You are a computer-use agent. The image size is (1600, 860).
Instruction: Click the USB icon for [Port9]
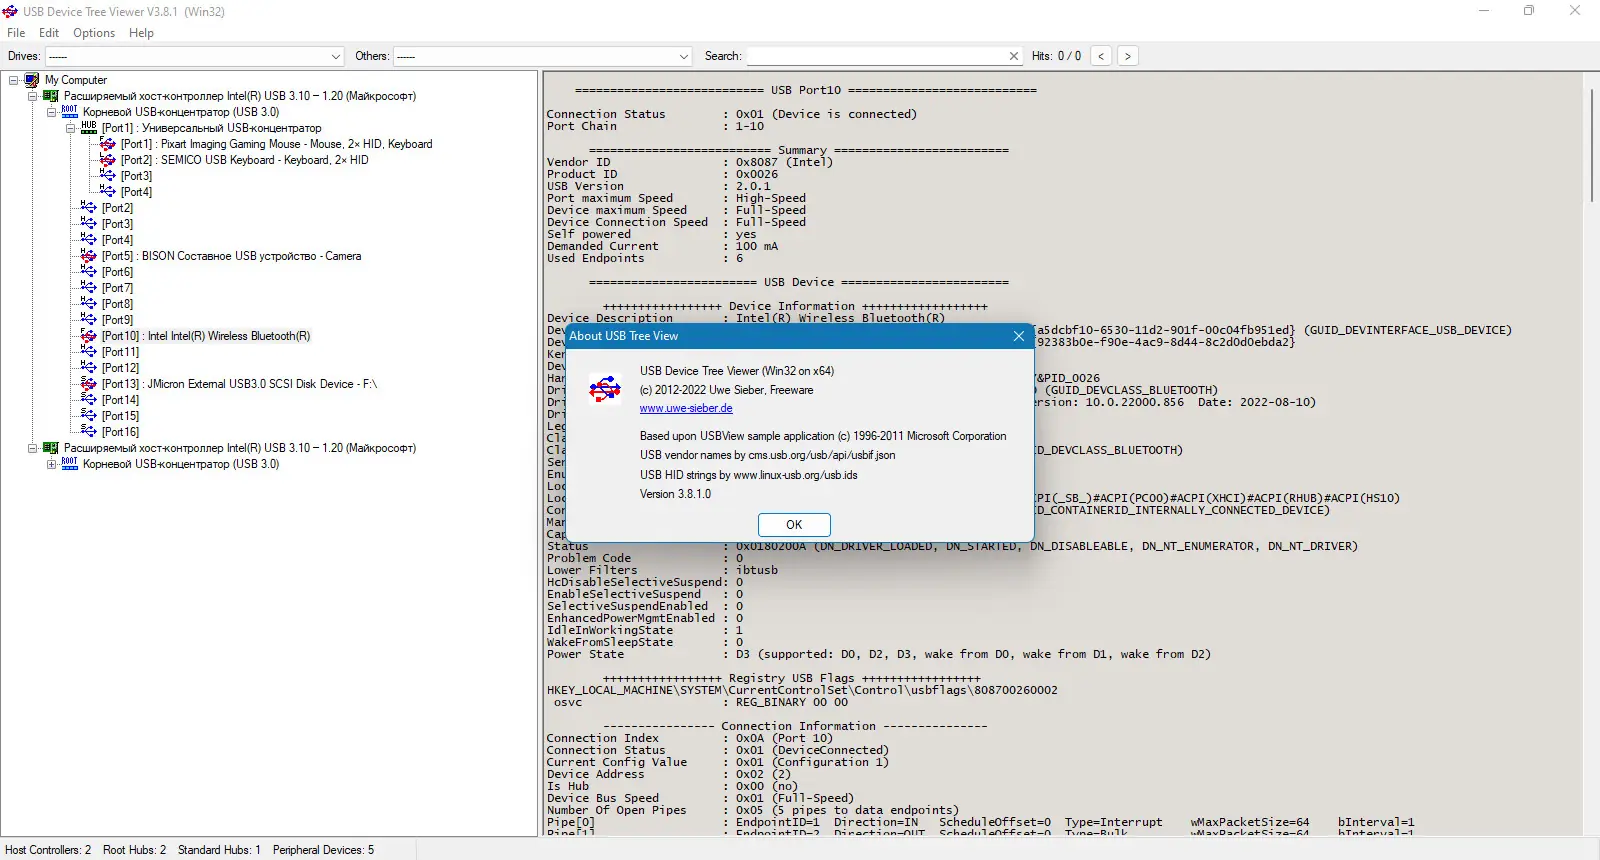[x=89, y=320]
